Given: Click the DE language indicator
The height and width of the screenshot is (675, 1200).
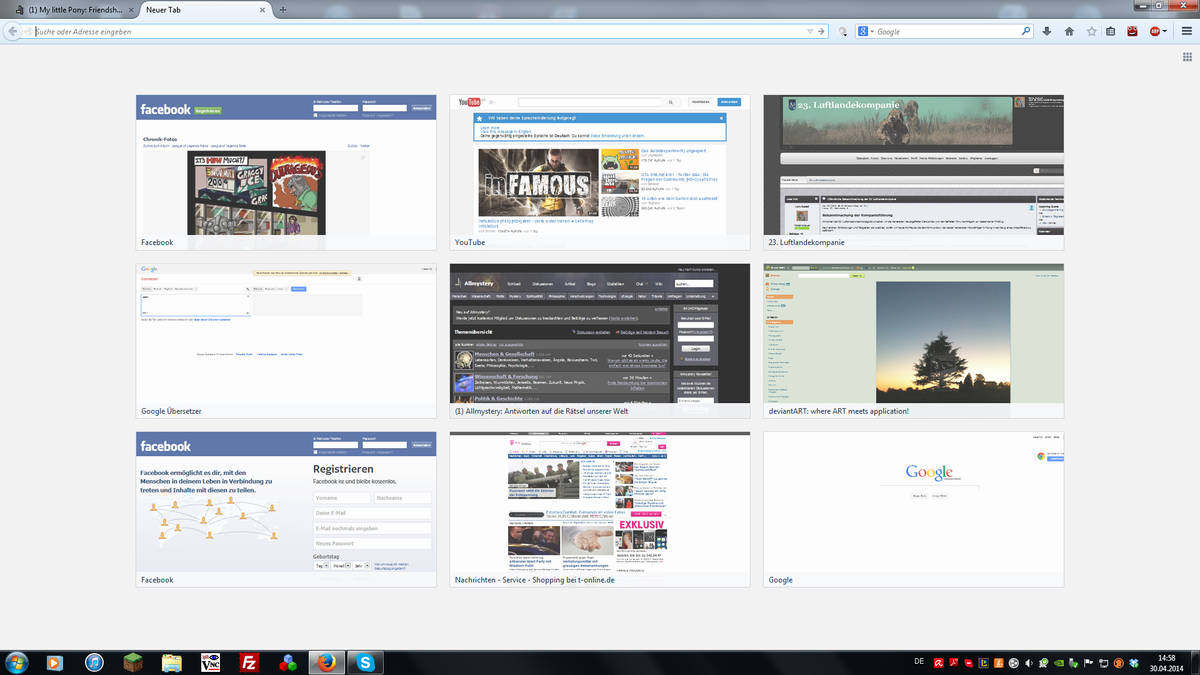Looking at the screenshot, I should click(x=919, y=661).
